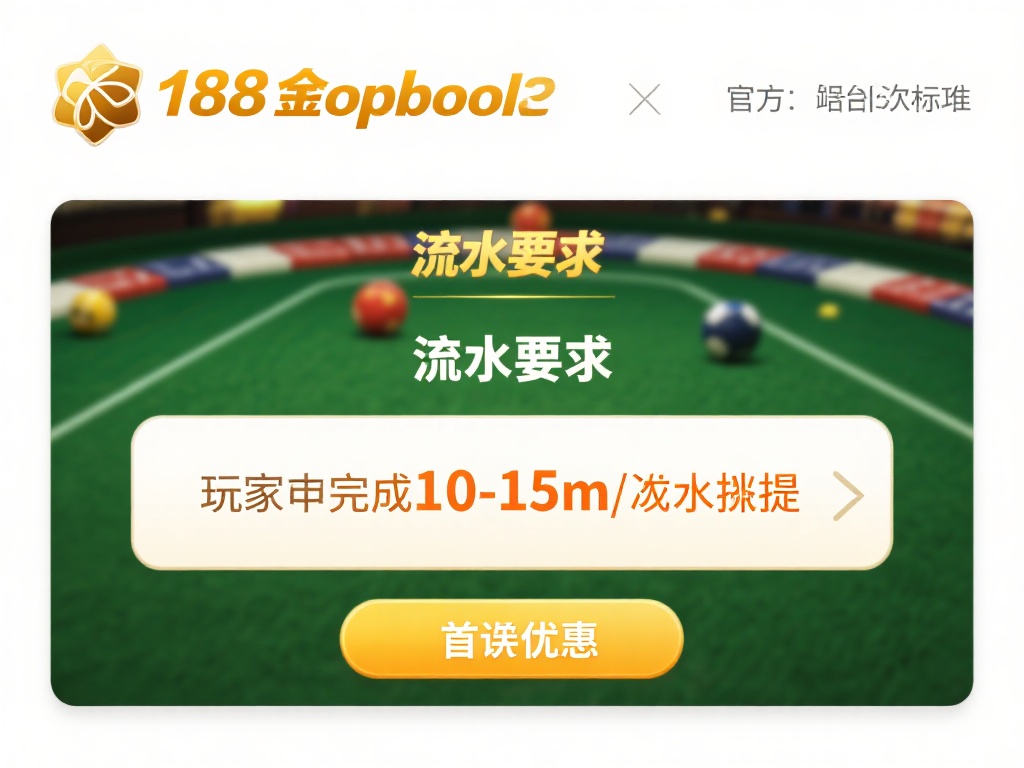Dismiss with the gray X icon
The height and width of the screenshot is (768, 1024).
pyautogui.click(x=645, y=99)
